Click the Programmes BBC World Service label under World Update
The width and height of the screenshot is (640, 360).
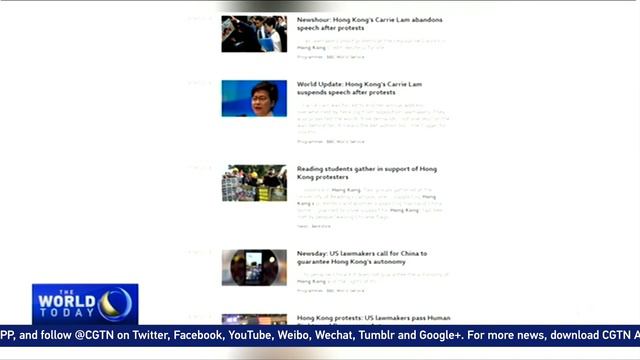(x=331, y=142)
